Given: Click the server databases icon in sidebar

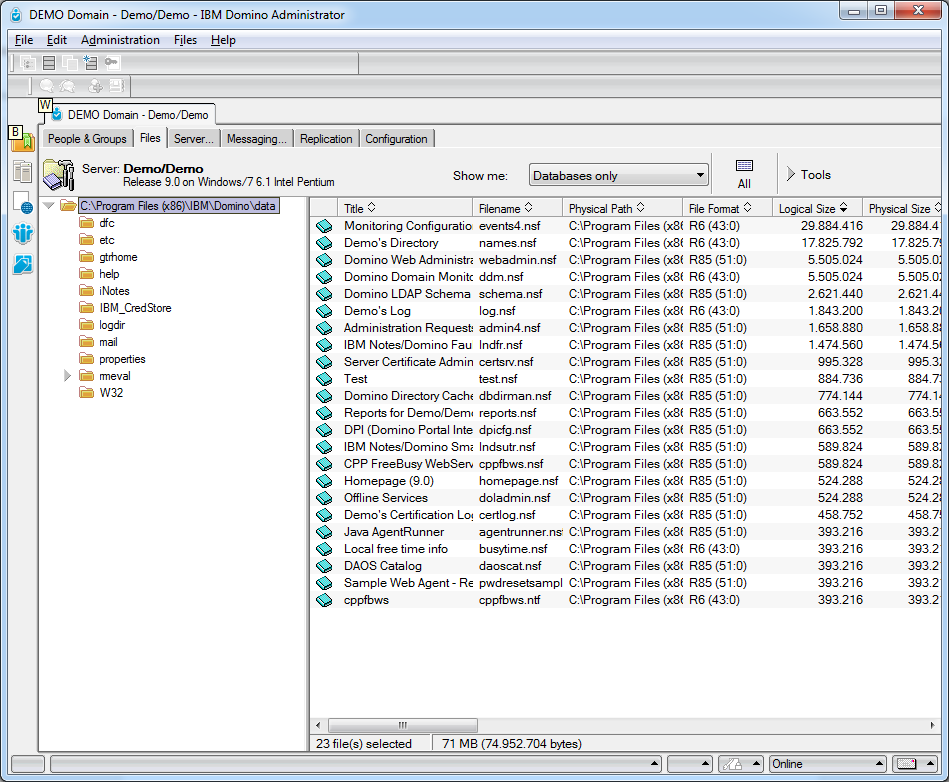Looking at the screenshot, I should click(22, 172).
